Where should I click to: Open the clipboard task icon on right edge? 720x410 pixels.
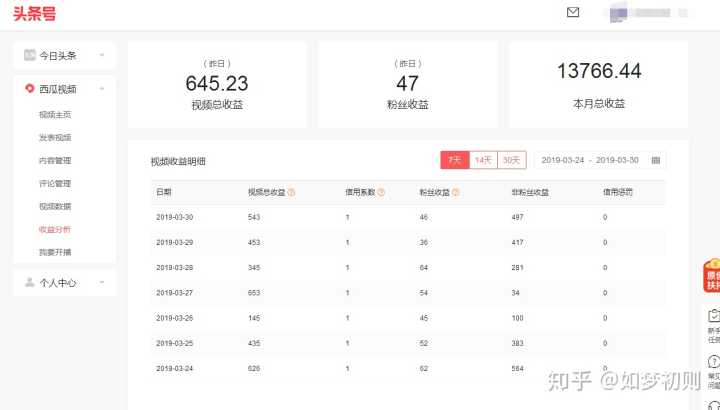pos(714,316)
